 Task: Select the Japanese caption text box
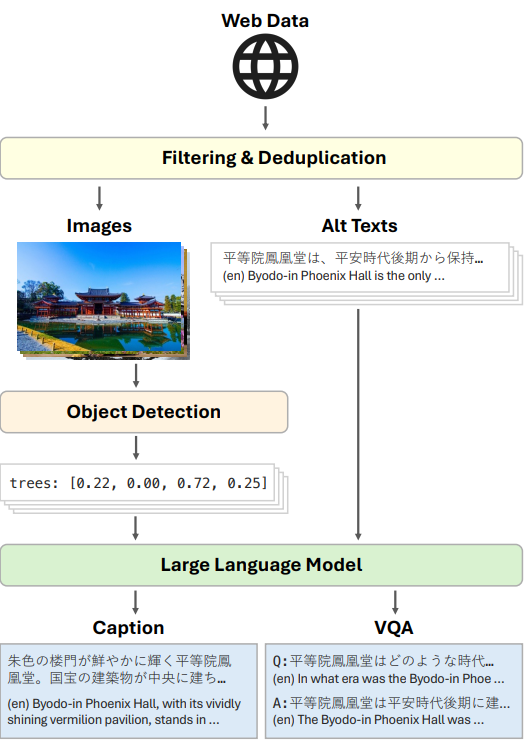pyautogui.click(x=129, y=690)
